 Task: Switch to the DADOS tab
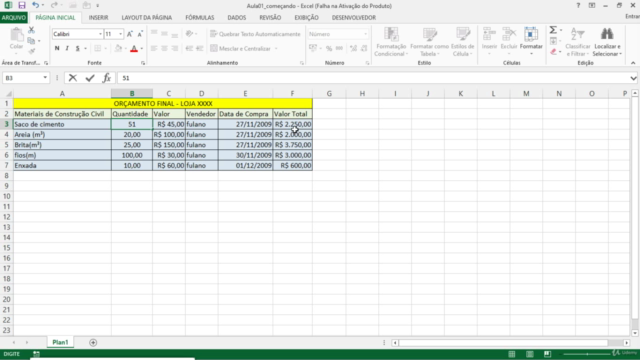237,18
